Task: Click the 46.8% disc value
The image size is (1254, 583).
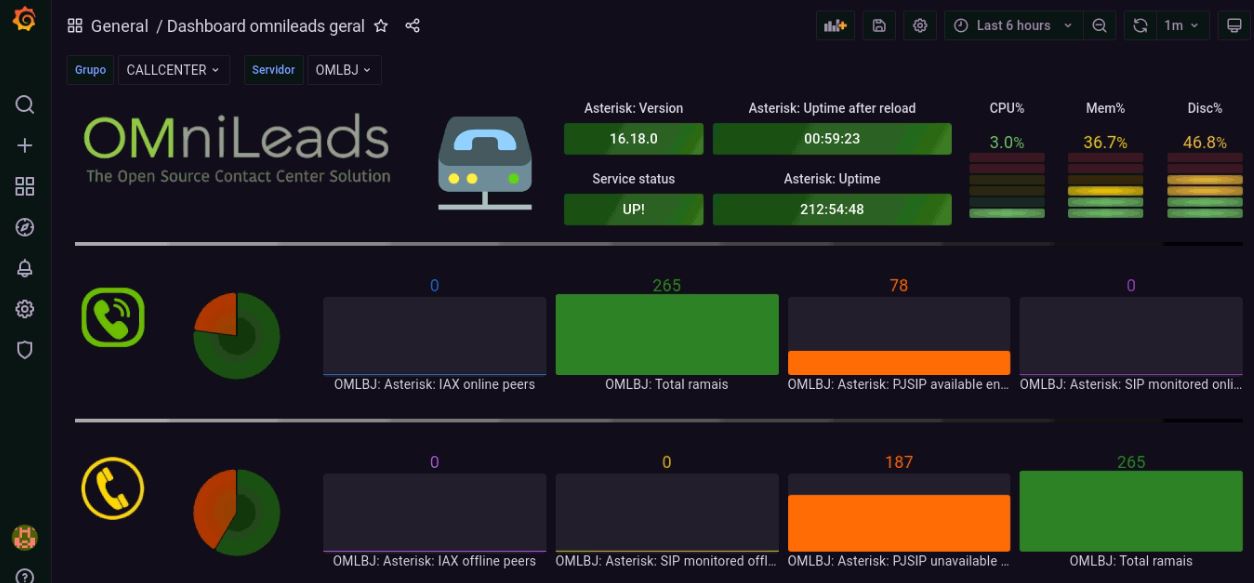Action: click(1204, 142)
